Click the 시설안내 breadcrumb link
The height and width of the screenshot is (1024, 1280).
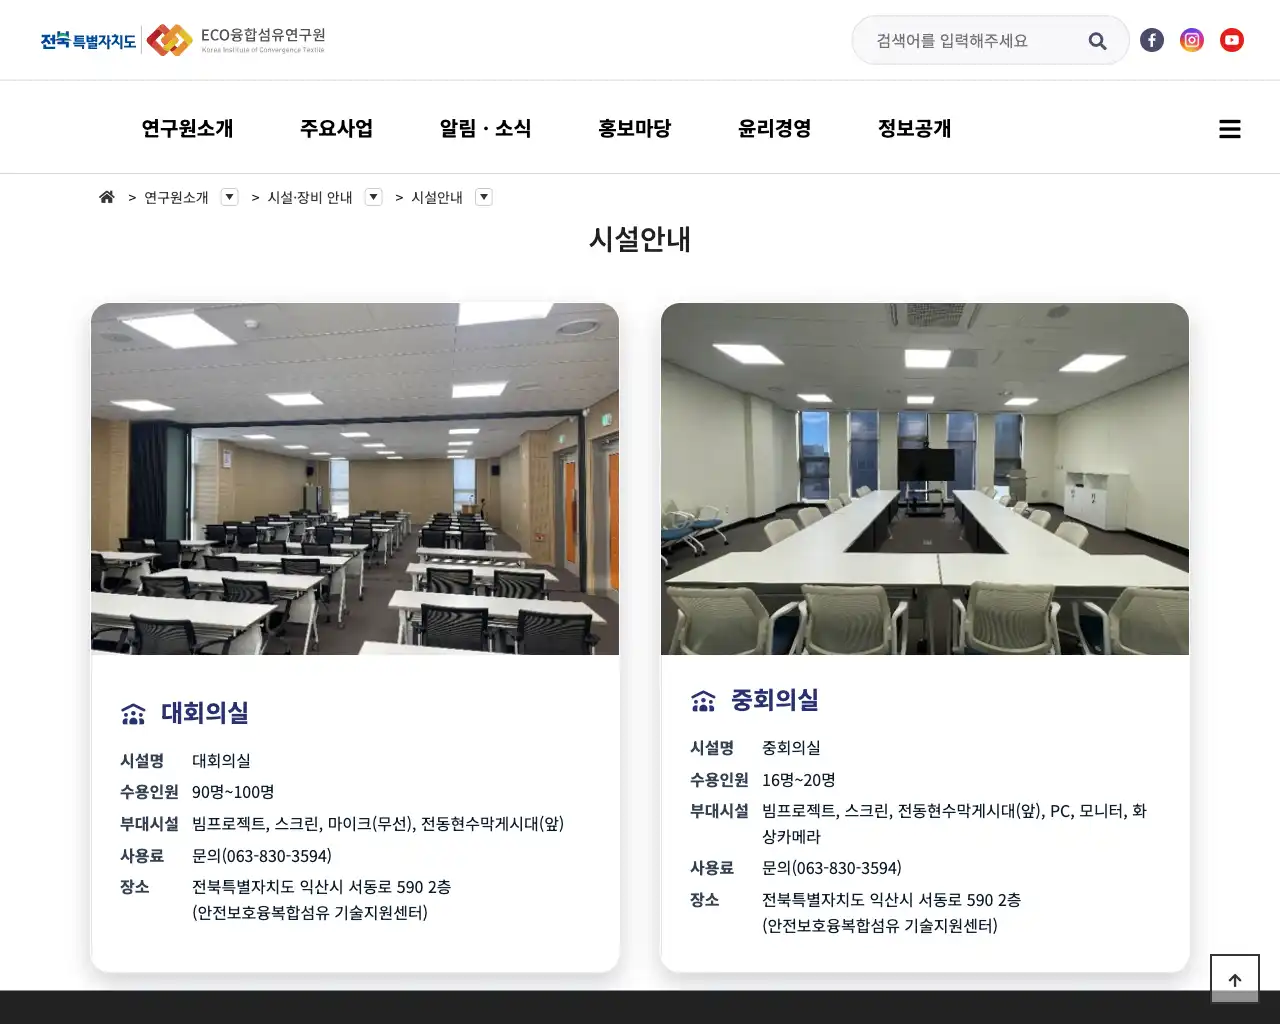point(437,197)
